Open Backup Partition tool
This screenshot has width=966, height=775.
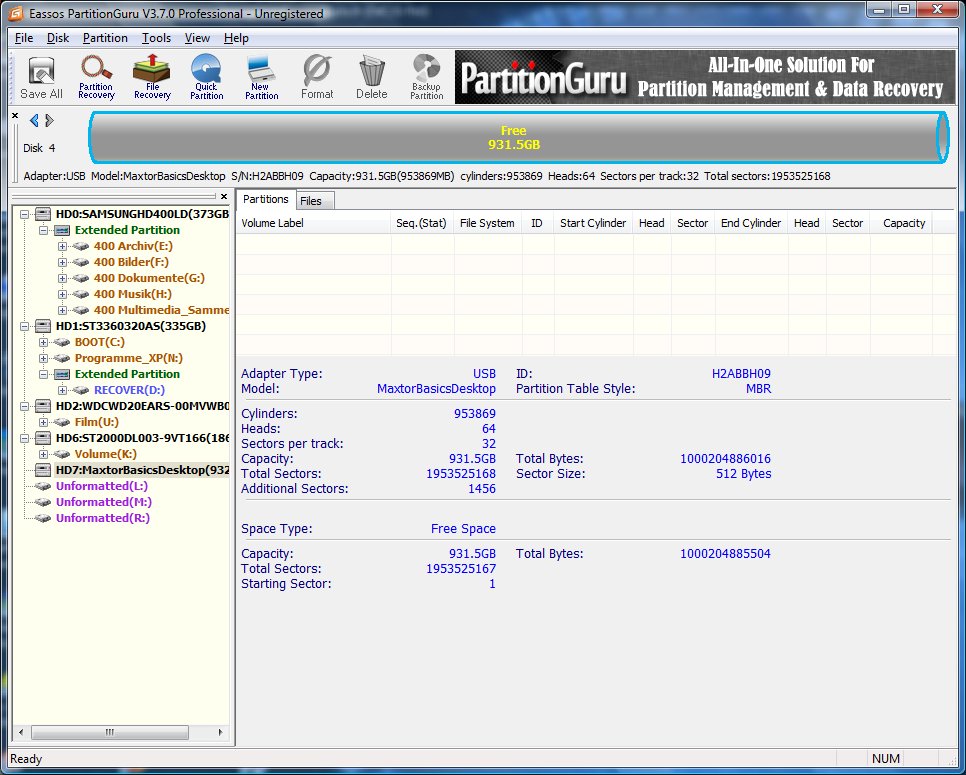427,78
